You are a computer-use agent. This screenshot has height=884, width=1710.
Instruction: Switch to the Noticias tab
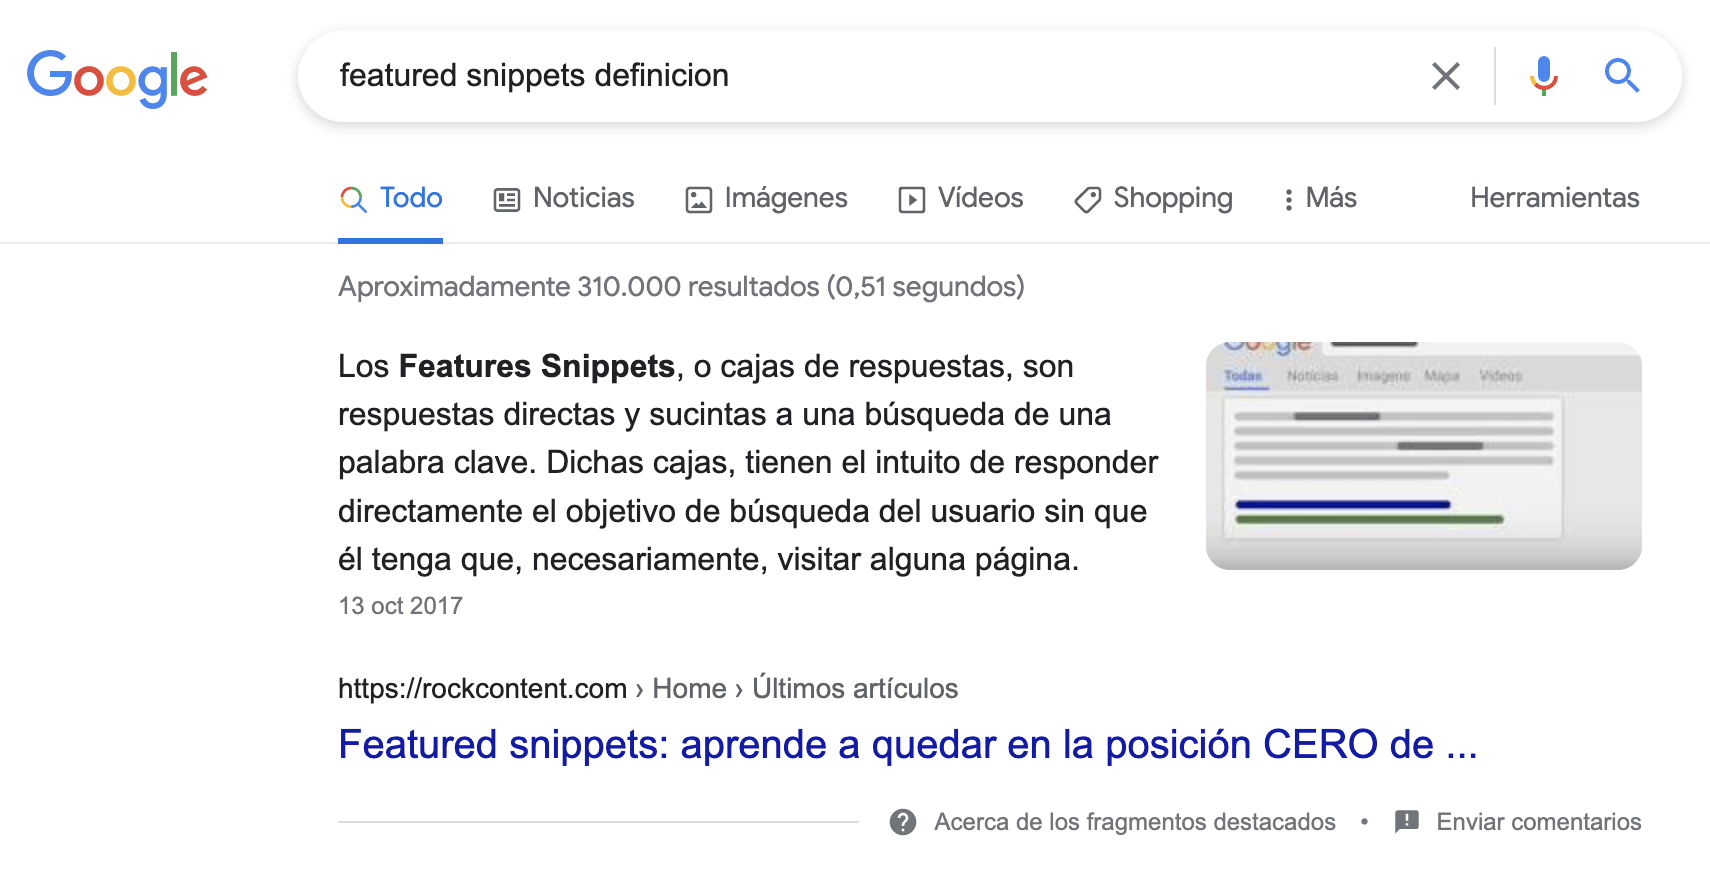[564, 198]
